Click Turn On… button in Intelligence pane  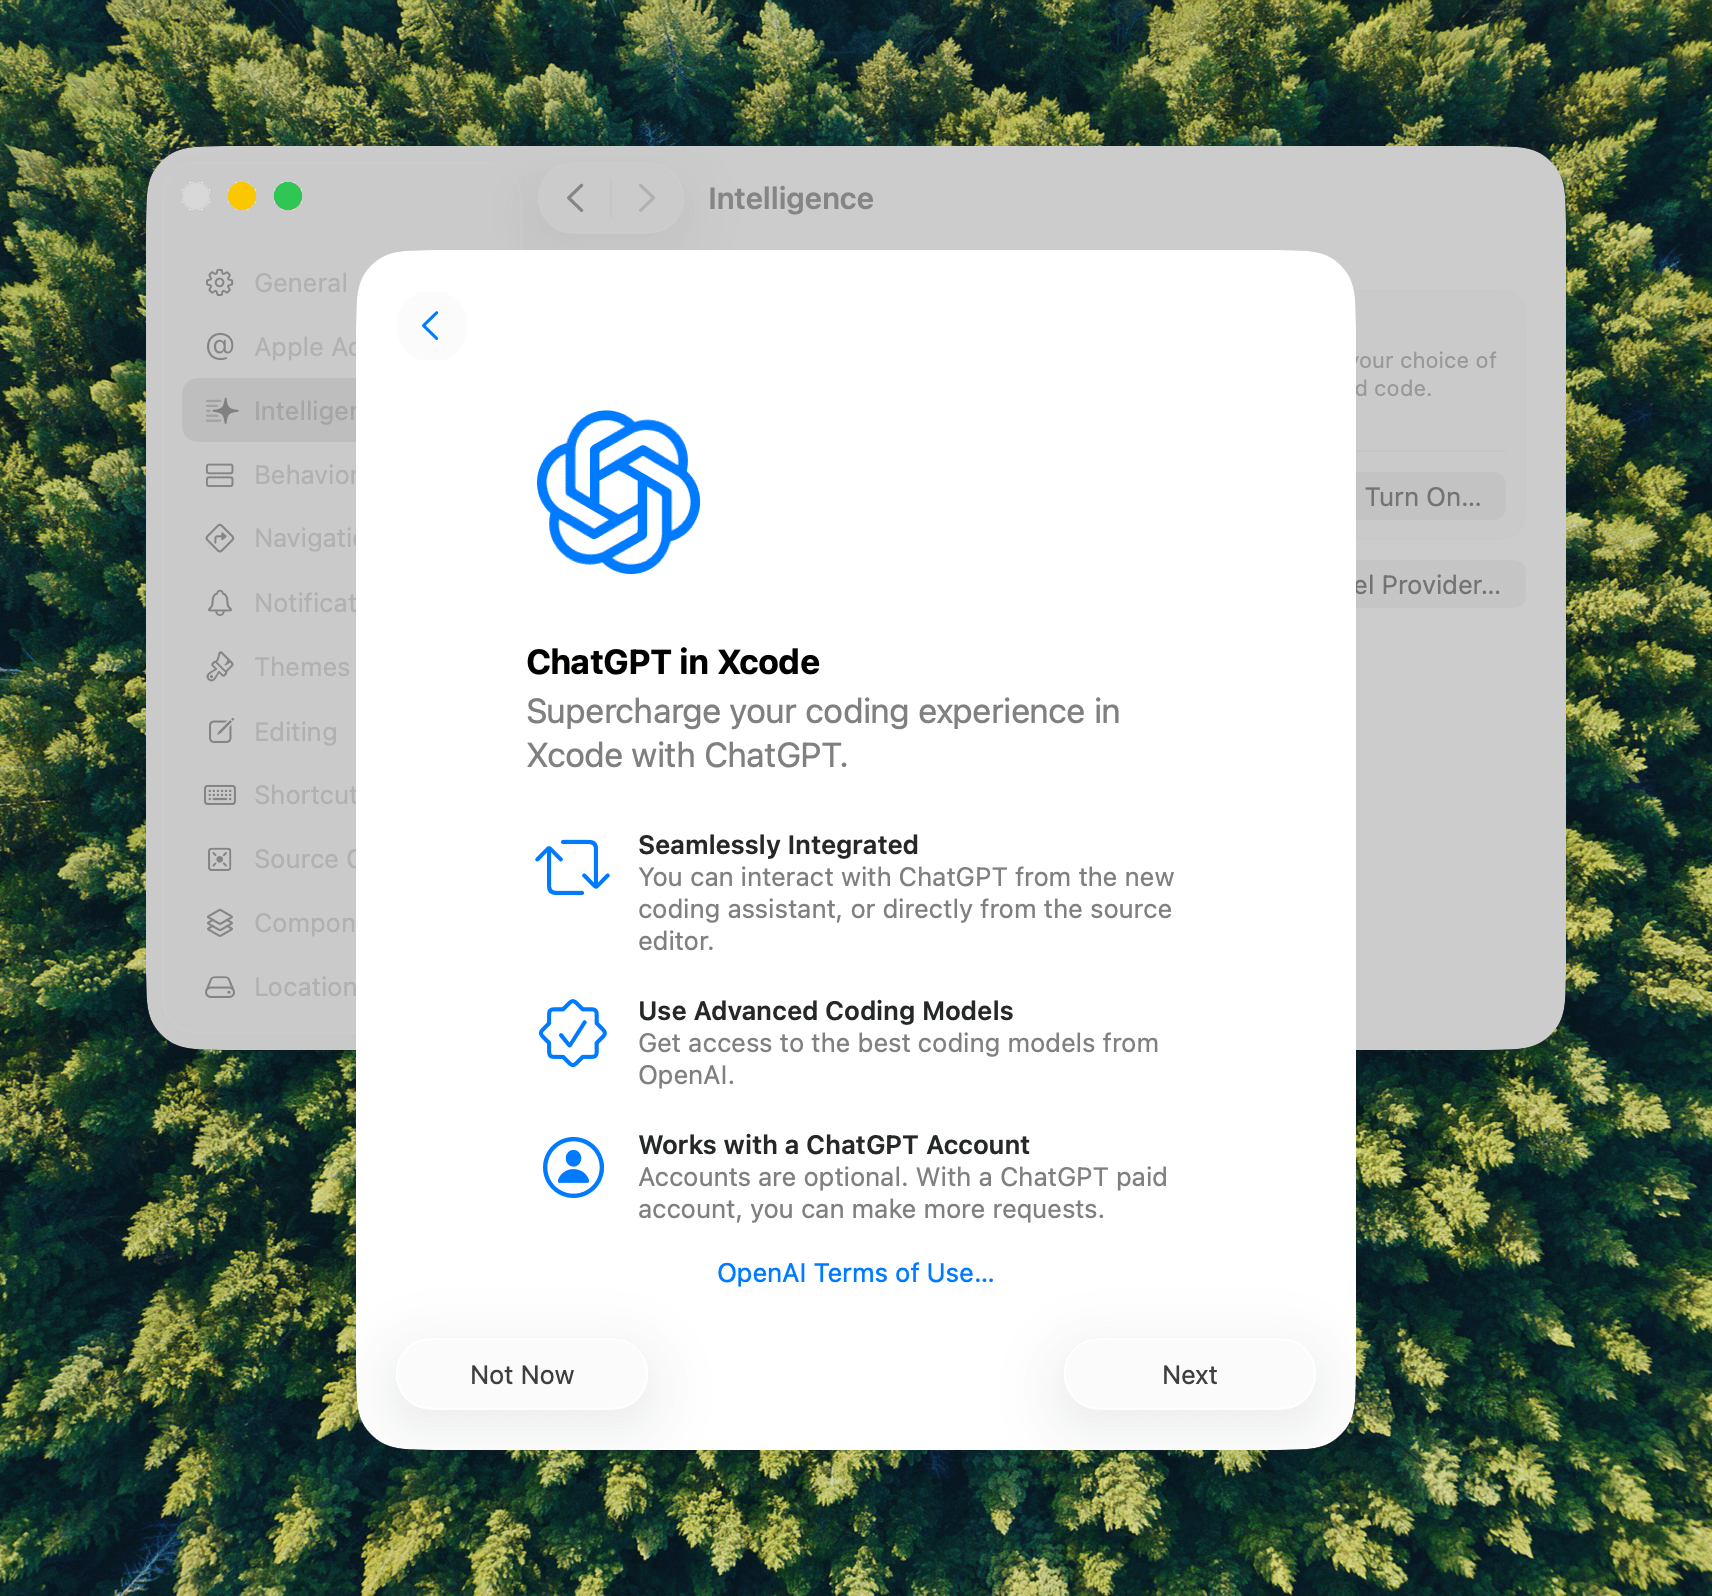(1429, 497)
